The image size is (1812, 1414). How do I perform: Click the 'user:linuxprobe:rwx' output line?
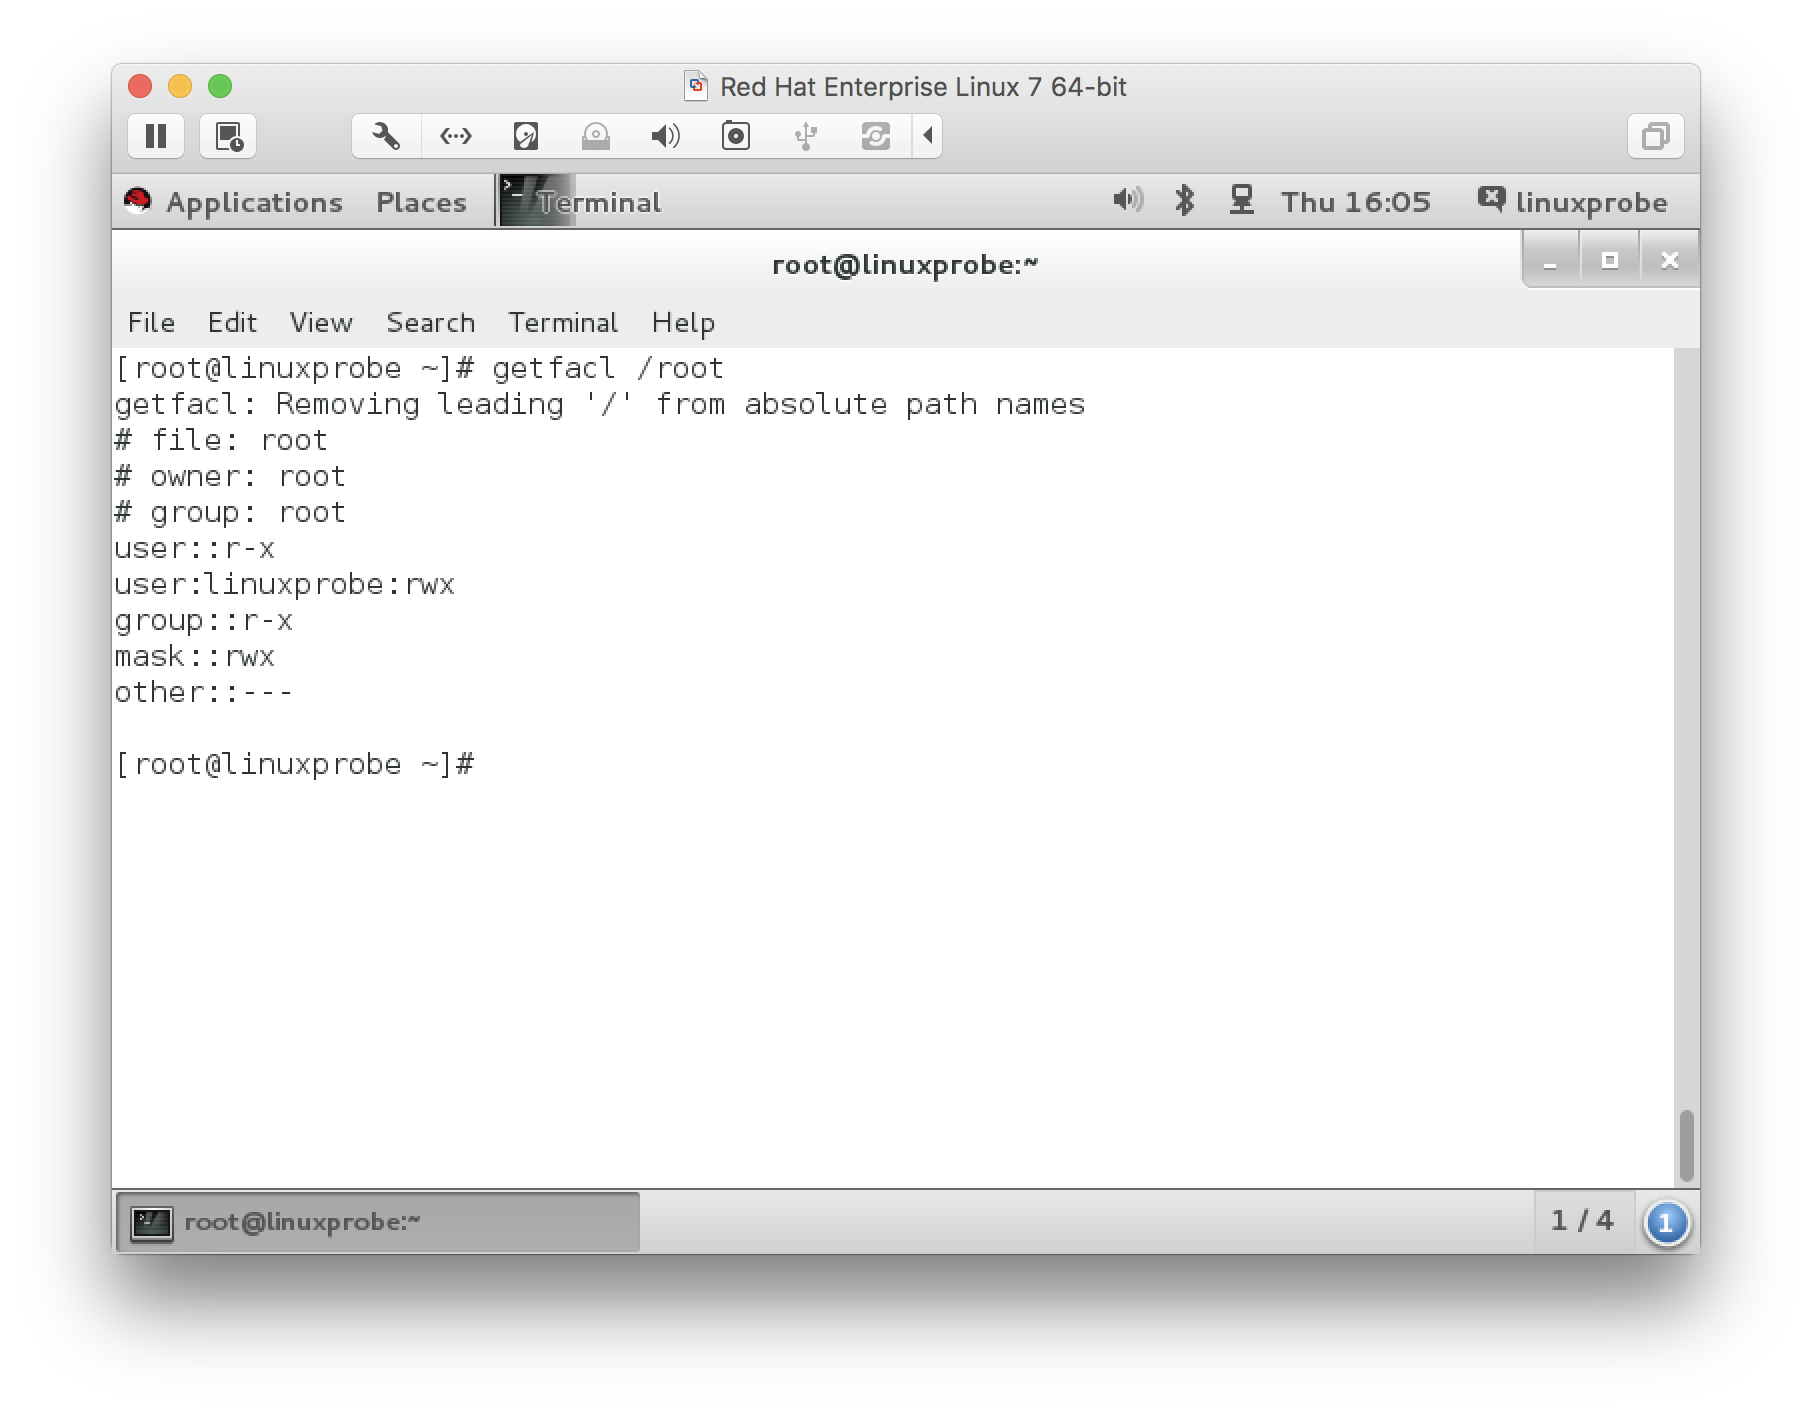pos(285,584)
